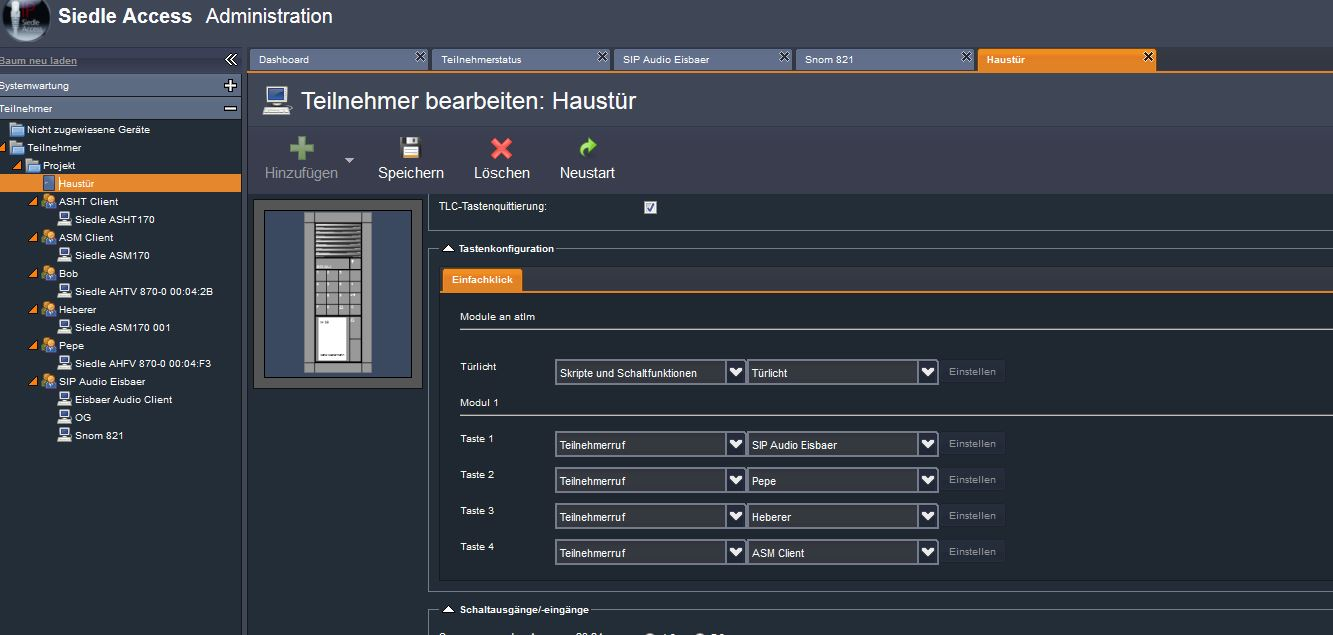Viewport: 1333px width, 635px height.
Task: Open the Skripte und Schaltfunktionen dropdown
Action: point(736,372)
